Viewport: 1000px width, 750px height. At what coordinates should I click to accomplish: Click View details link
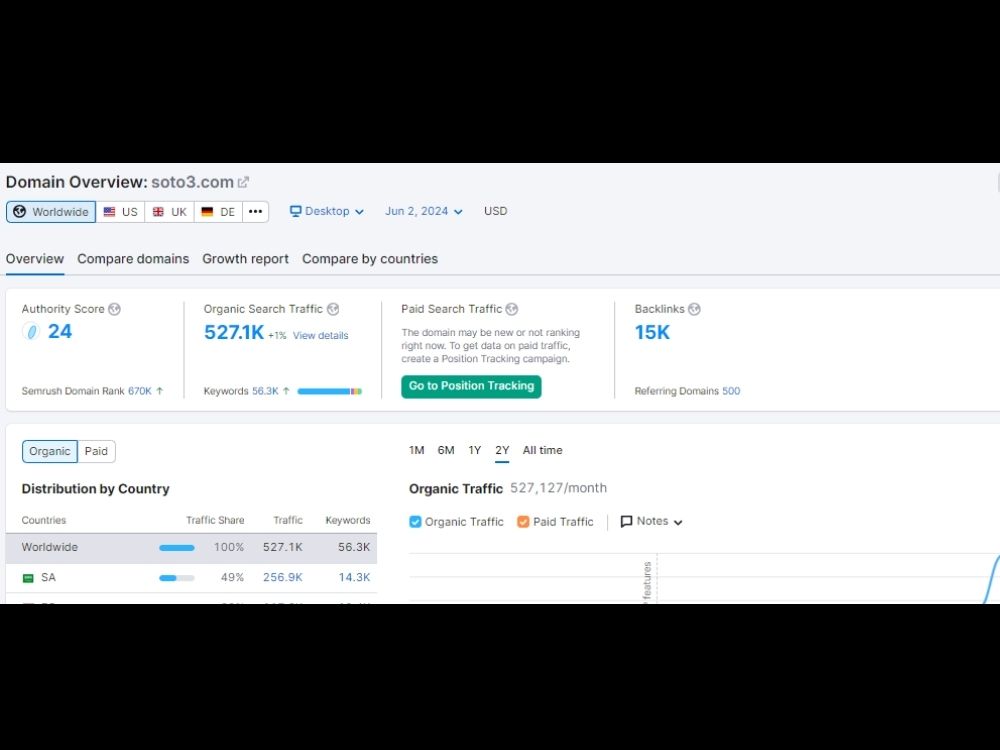[320, 335]
